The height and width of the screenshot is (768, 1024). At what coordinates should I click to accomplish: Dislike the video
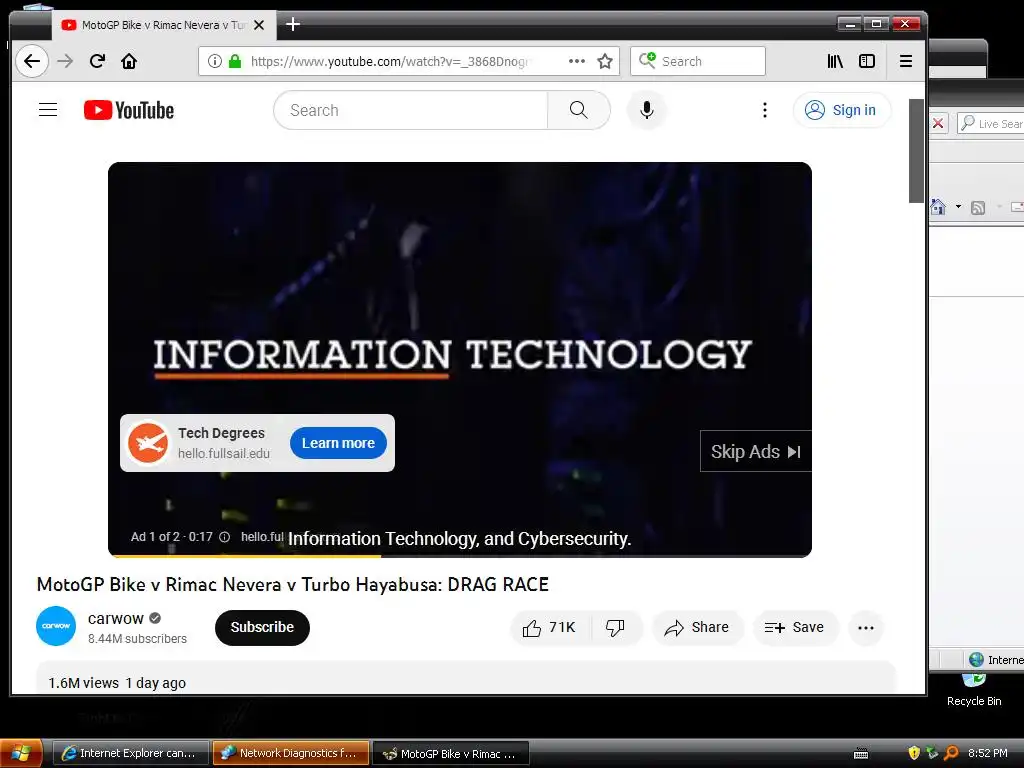[x=615, y=628]
